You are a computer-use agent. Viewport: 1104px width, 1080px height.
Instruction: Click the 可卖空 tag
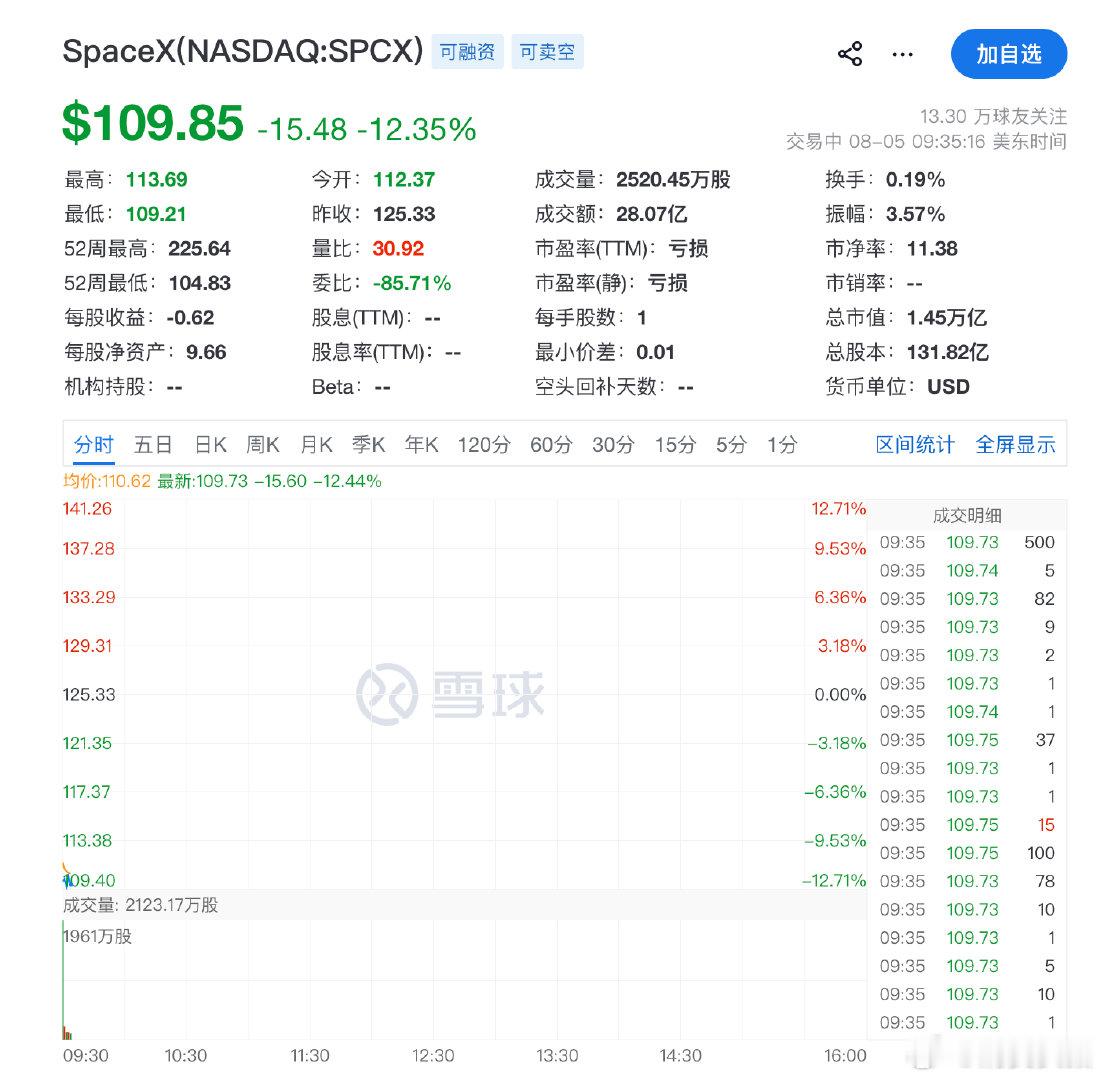point(547,52)
